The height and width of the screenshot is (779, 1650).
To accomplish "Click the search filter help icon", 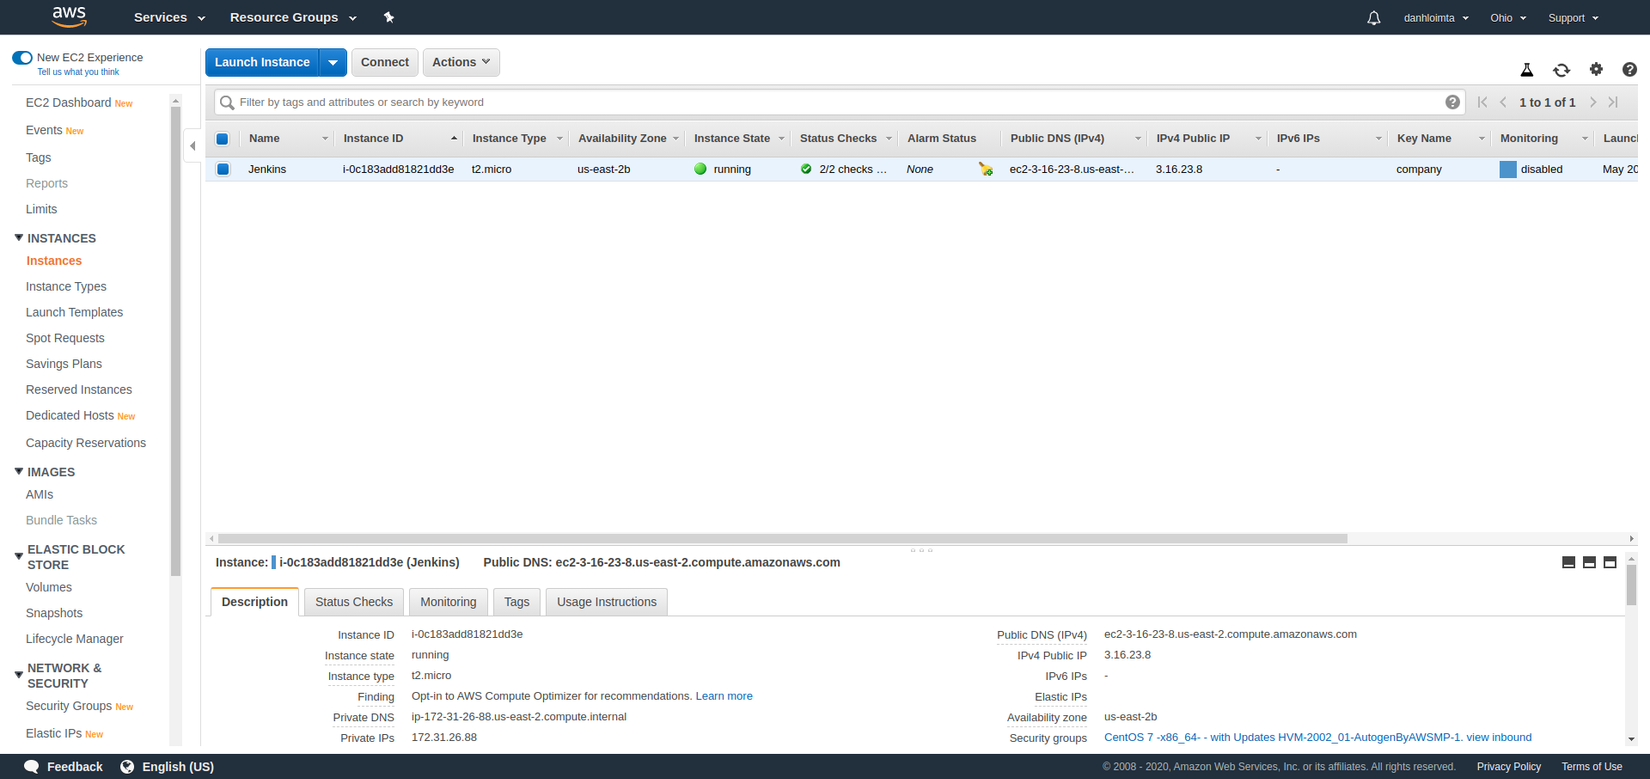I will 1452,102.
